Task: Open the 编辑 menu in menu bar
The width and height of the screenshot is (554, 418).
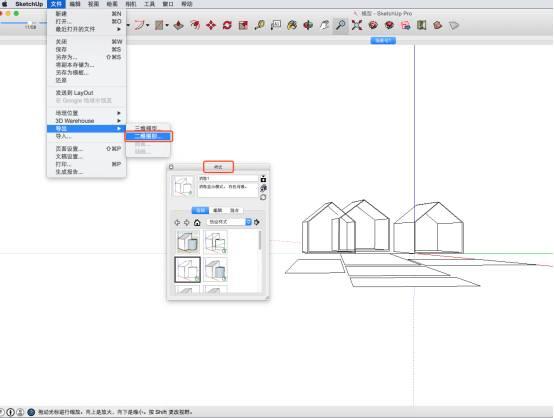Action: [x=75, y=4]
